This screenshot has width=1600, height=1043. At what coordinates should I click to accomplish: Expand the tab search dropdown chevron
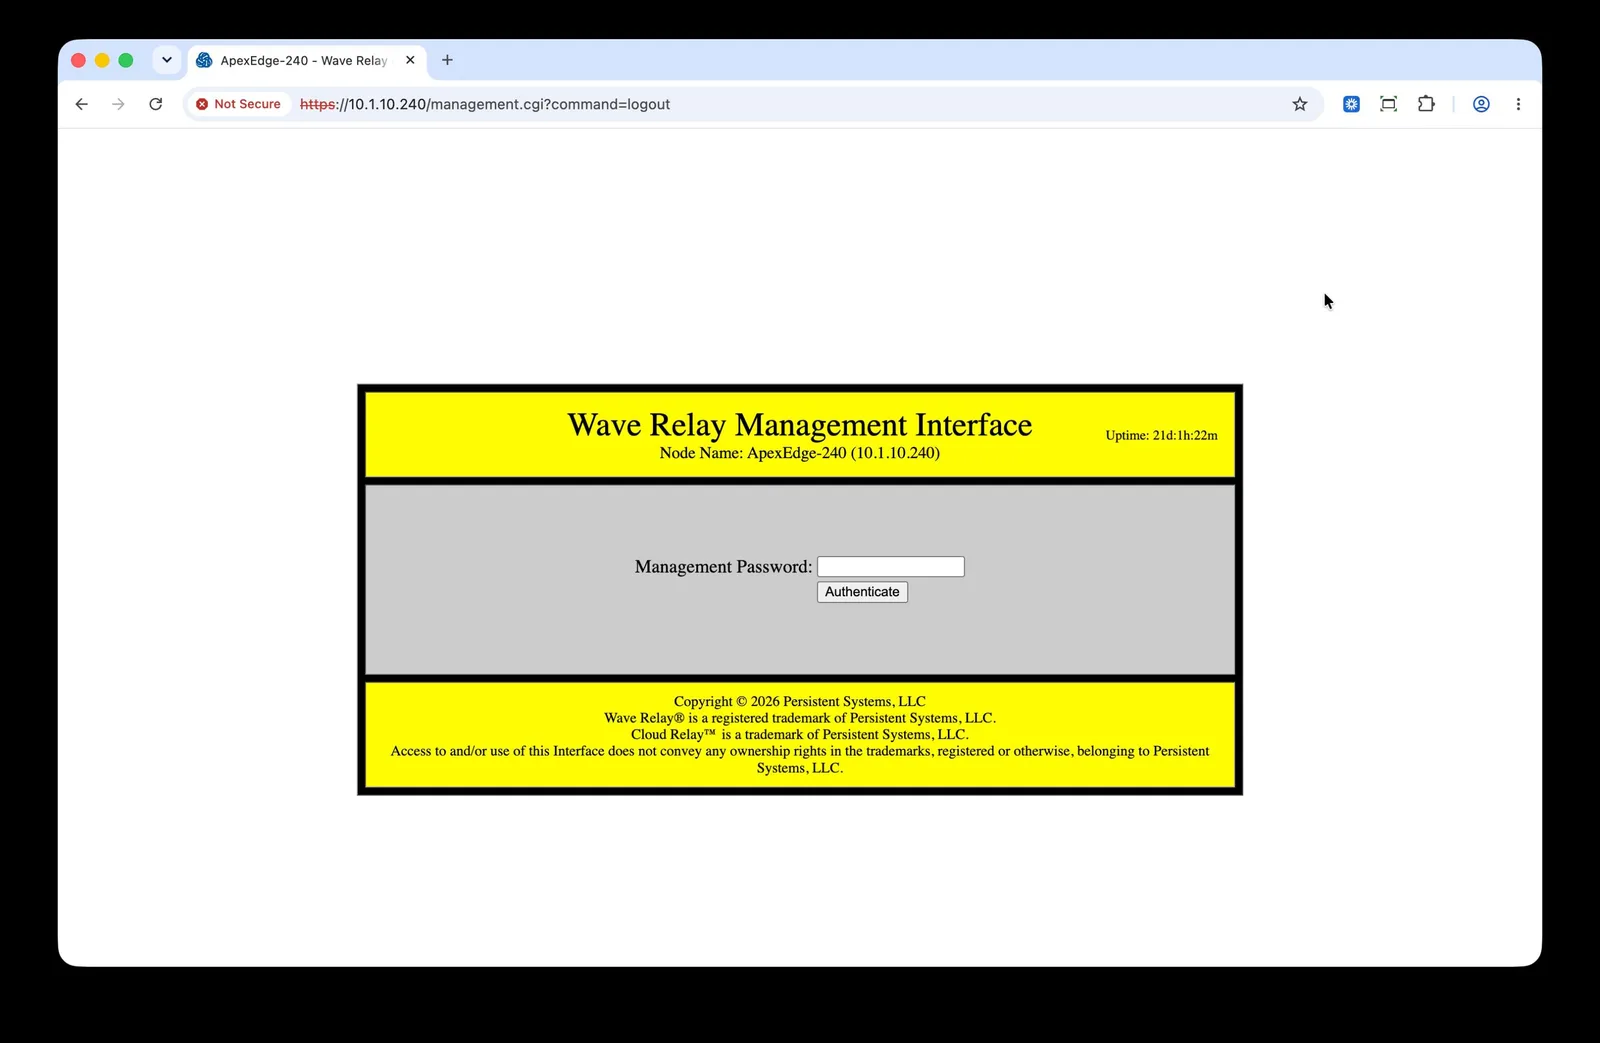pyautogui.click(x=167, y=60)
